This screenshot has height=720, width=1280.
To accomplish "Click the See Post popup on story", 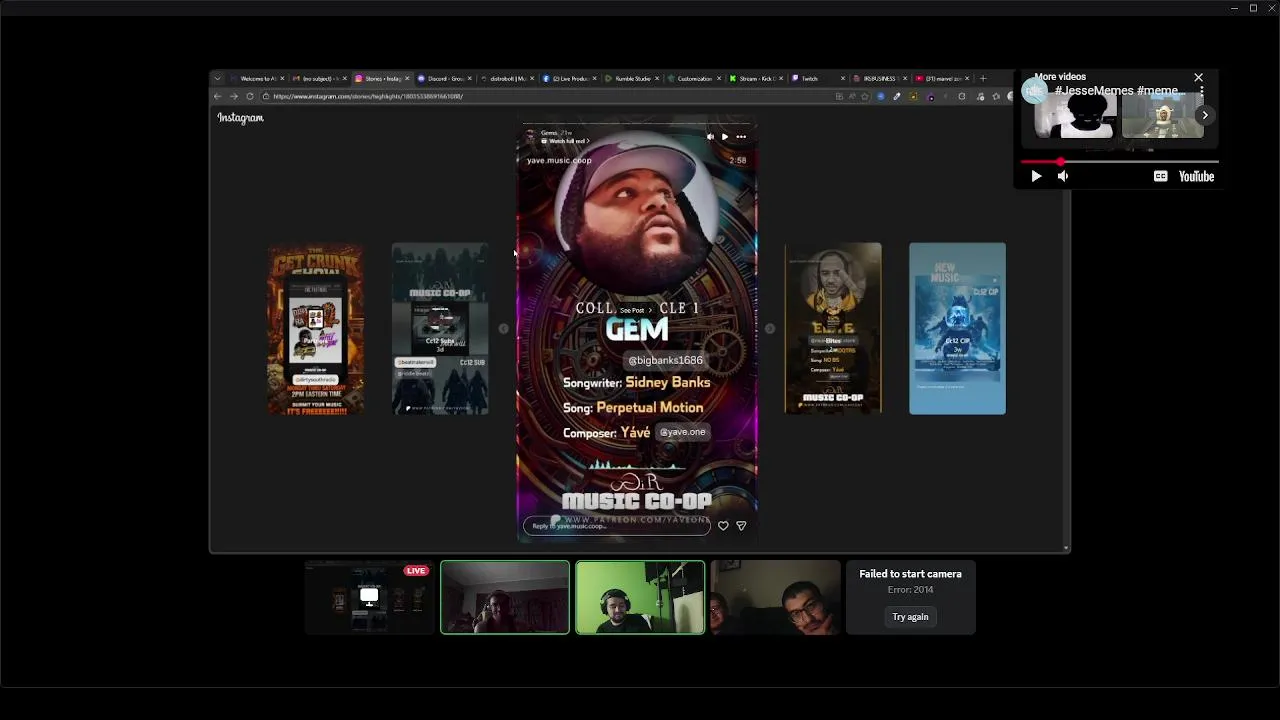I will [x=637, y=310].
